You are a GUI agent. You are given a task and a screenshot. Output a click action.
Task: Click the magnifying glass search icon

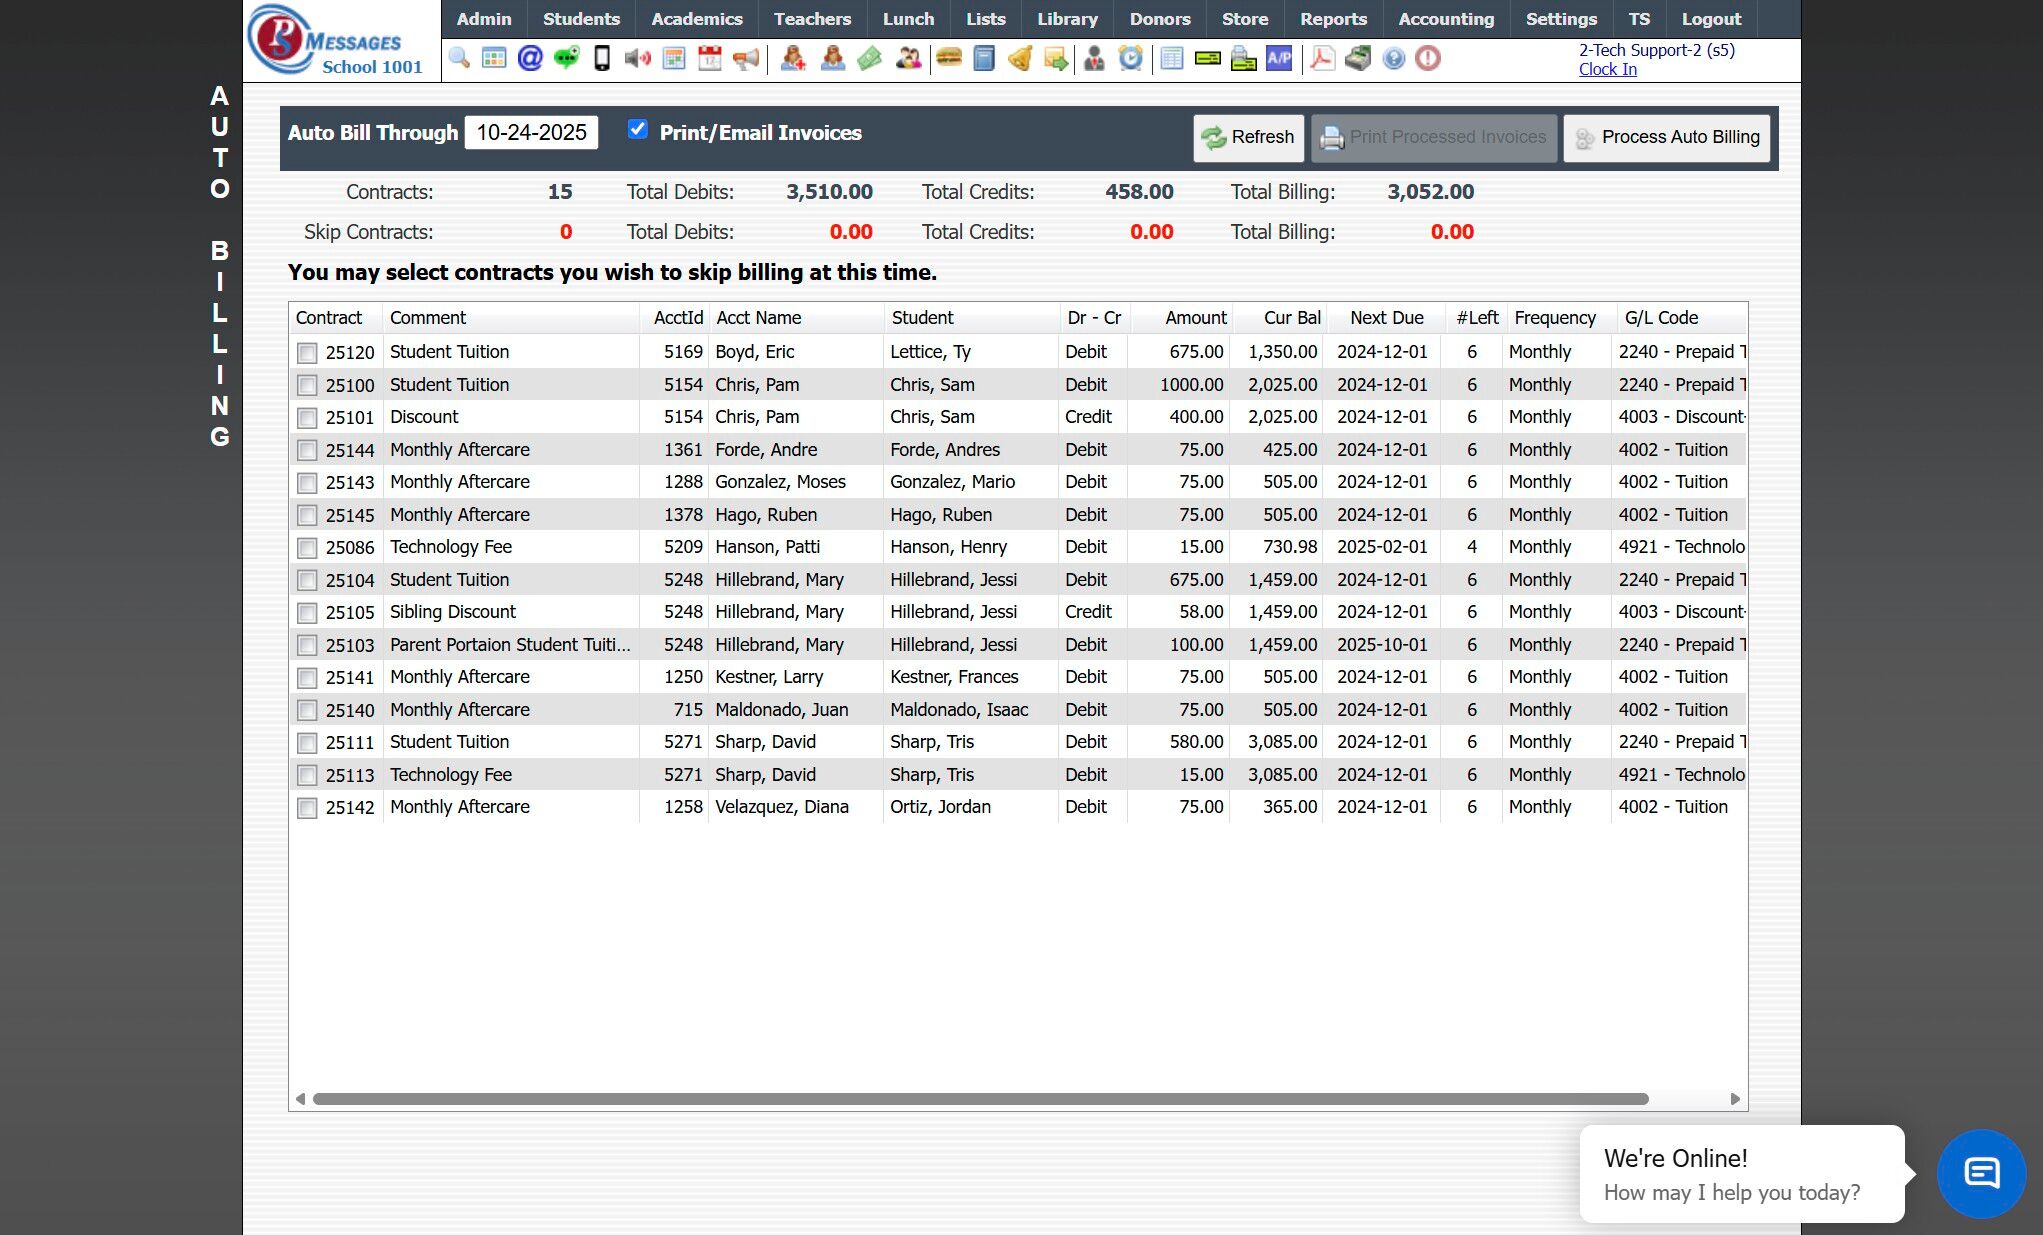[x=459, y=58]
